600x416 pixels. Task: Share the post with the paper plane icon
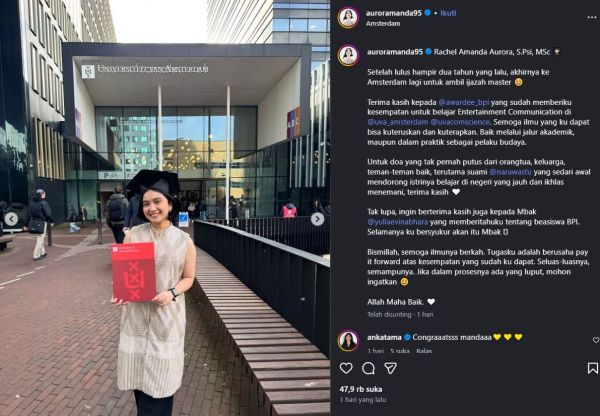point(390,368)
